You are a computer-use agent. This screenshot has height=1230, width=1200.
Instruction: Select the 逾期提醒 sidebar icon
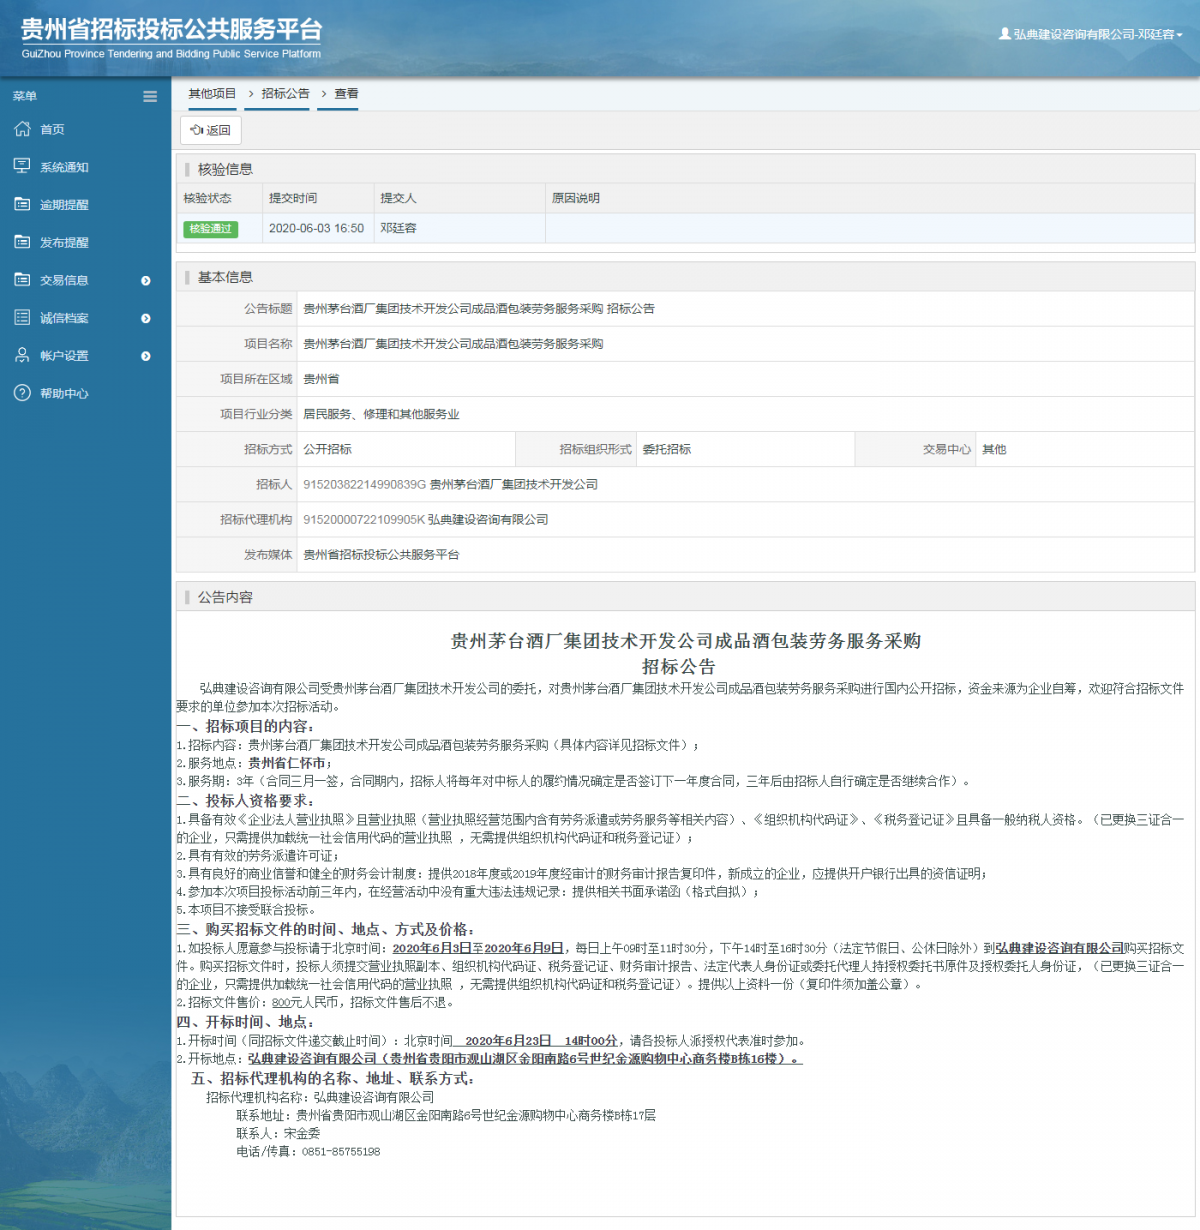point(22,204)
